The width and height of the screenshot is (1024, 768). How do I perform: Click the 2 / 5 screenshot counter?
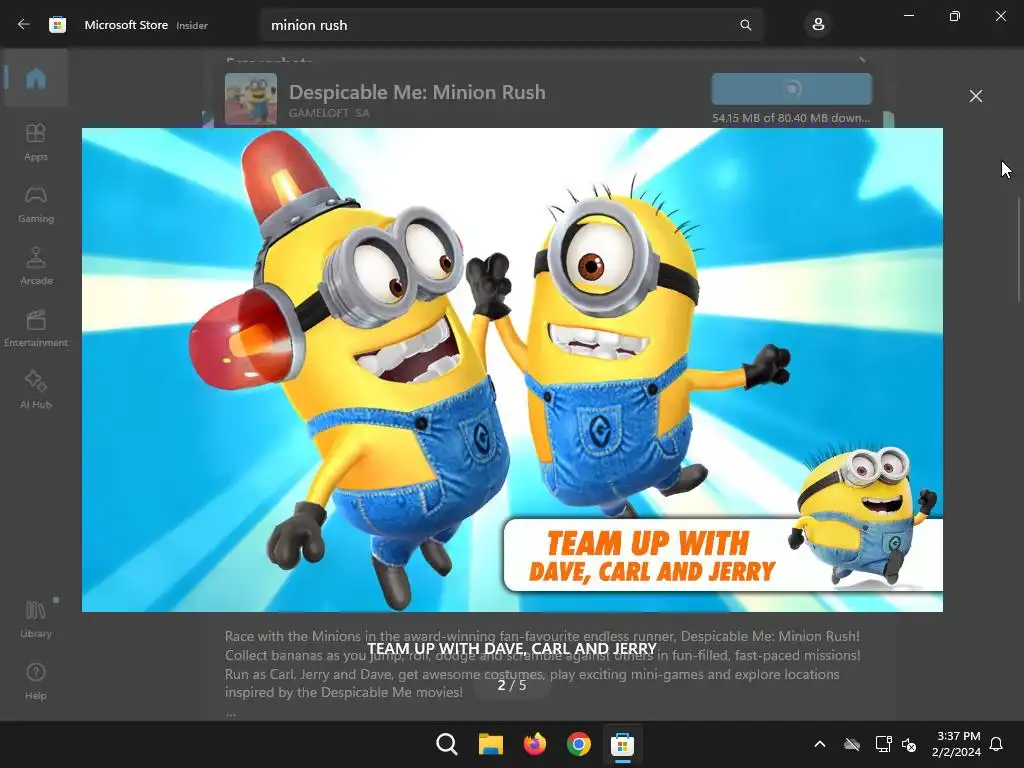(x=512, y=685)
